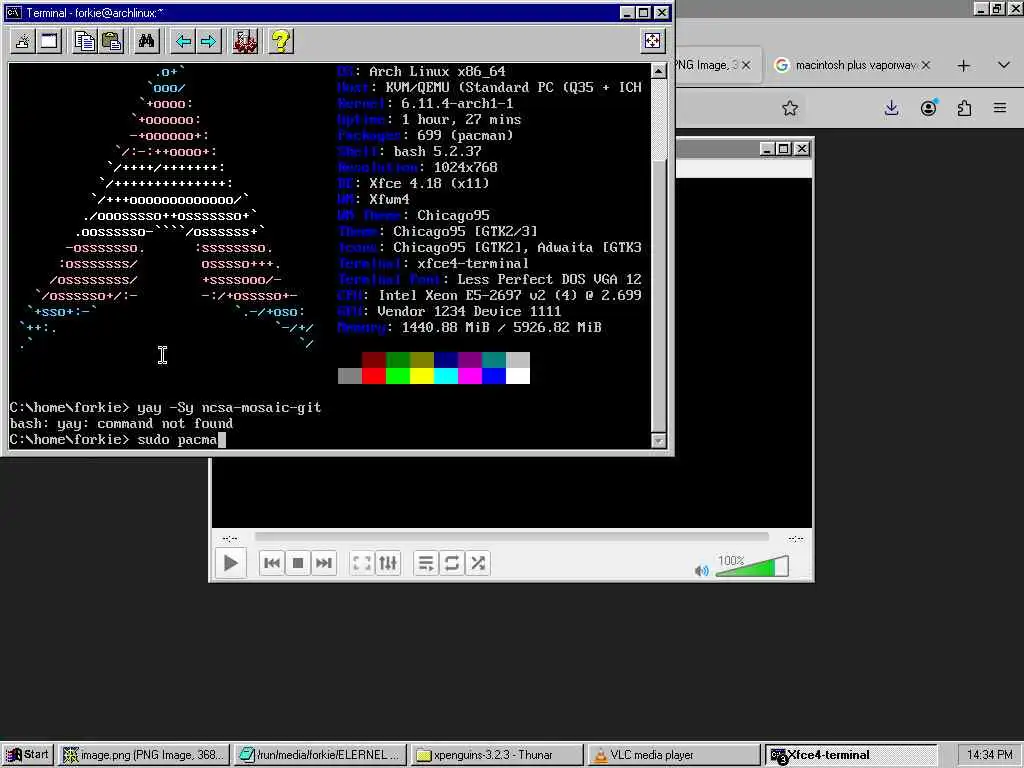Click 'bash: yay: command not found' text
The height and width of the screenshot is (768, 1024).
pos(121,423)
